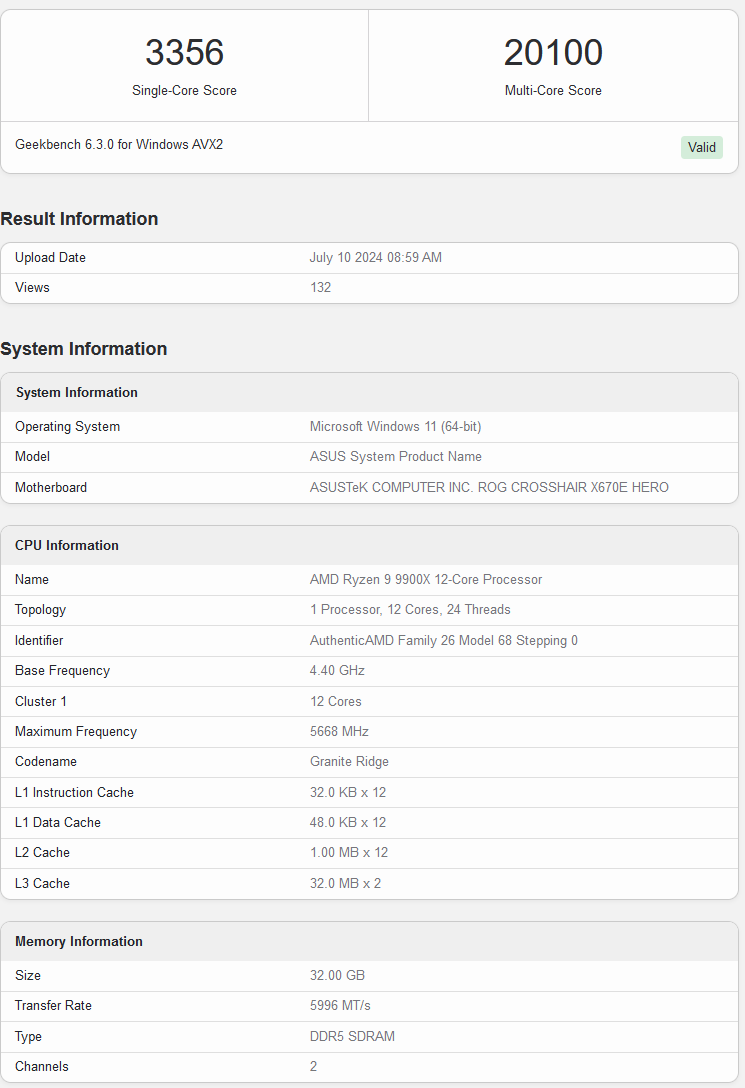Click the CPU Information table header
Screen dimensions: 745x1088
point(67,545)
